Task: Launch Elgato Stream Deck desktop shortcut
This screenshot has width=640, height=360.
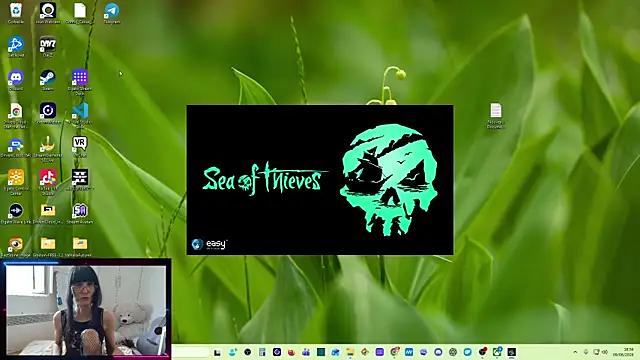Action: 80,82
